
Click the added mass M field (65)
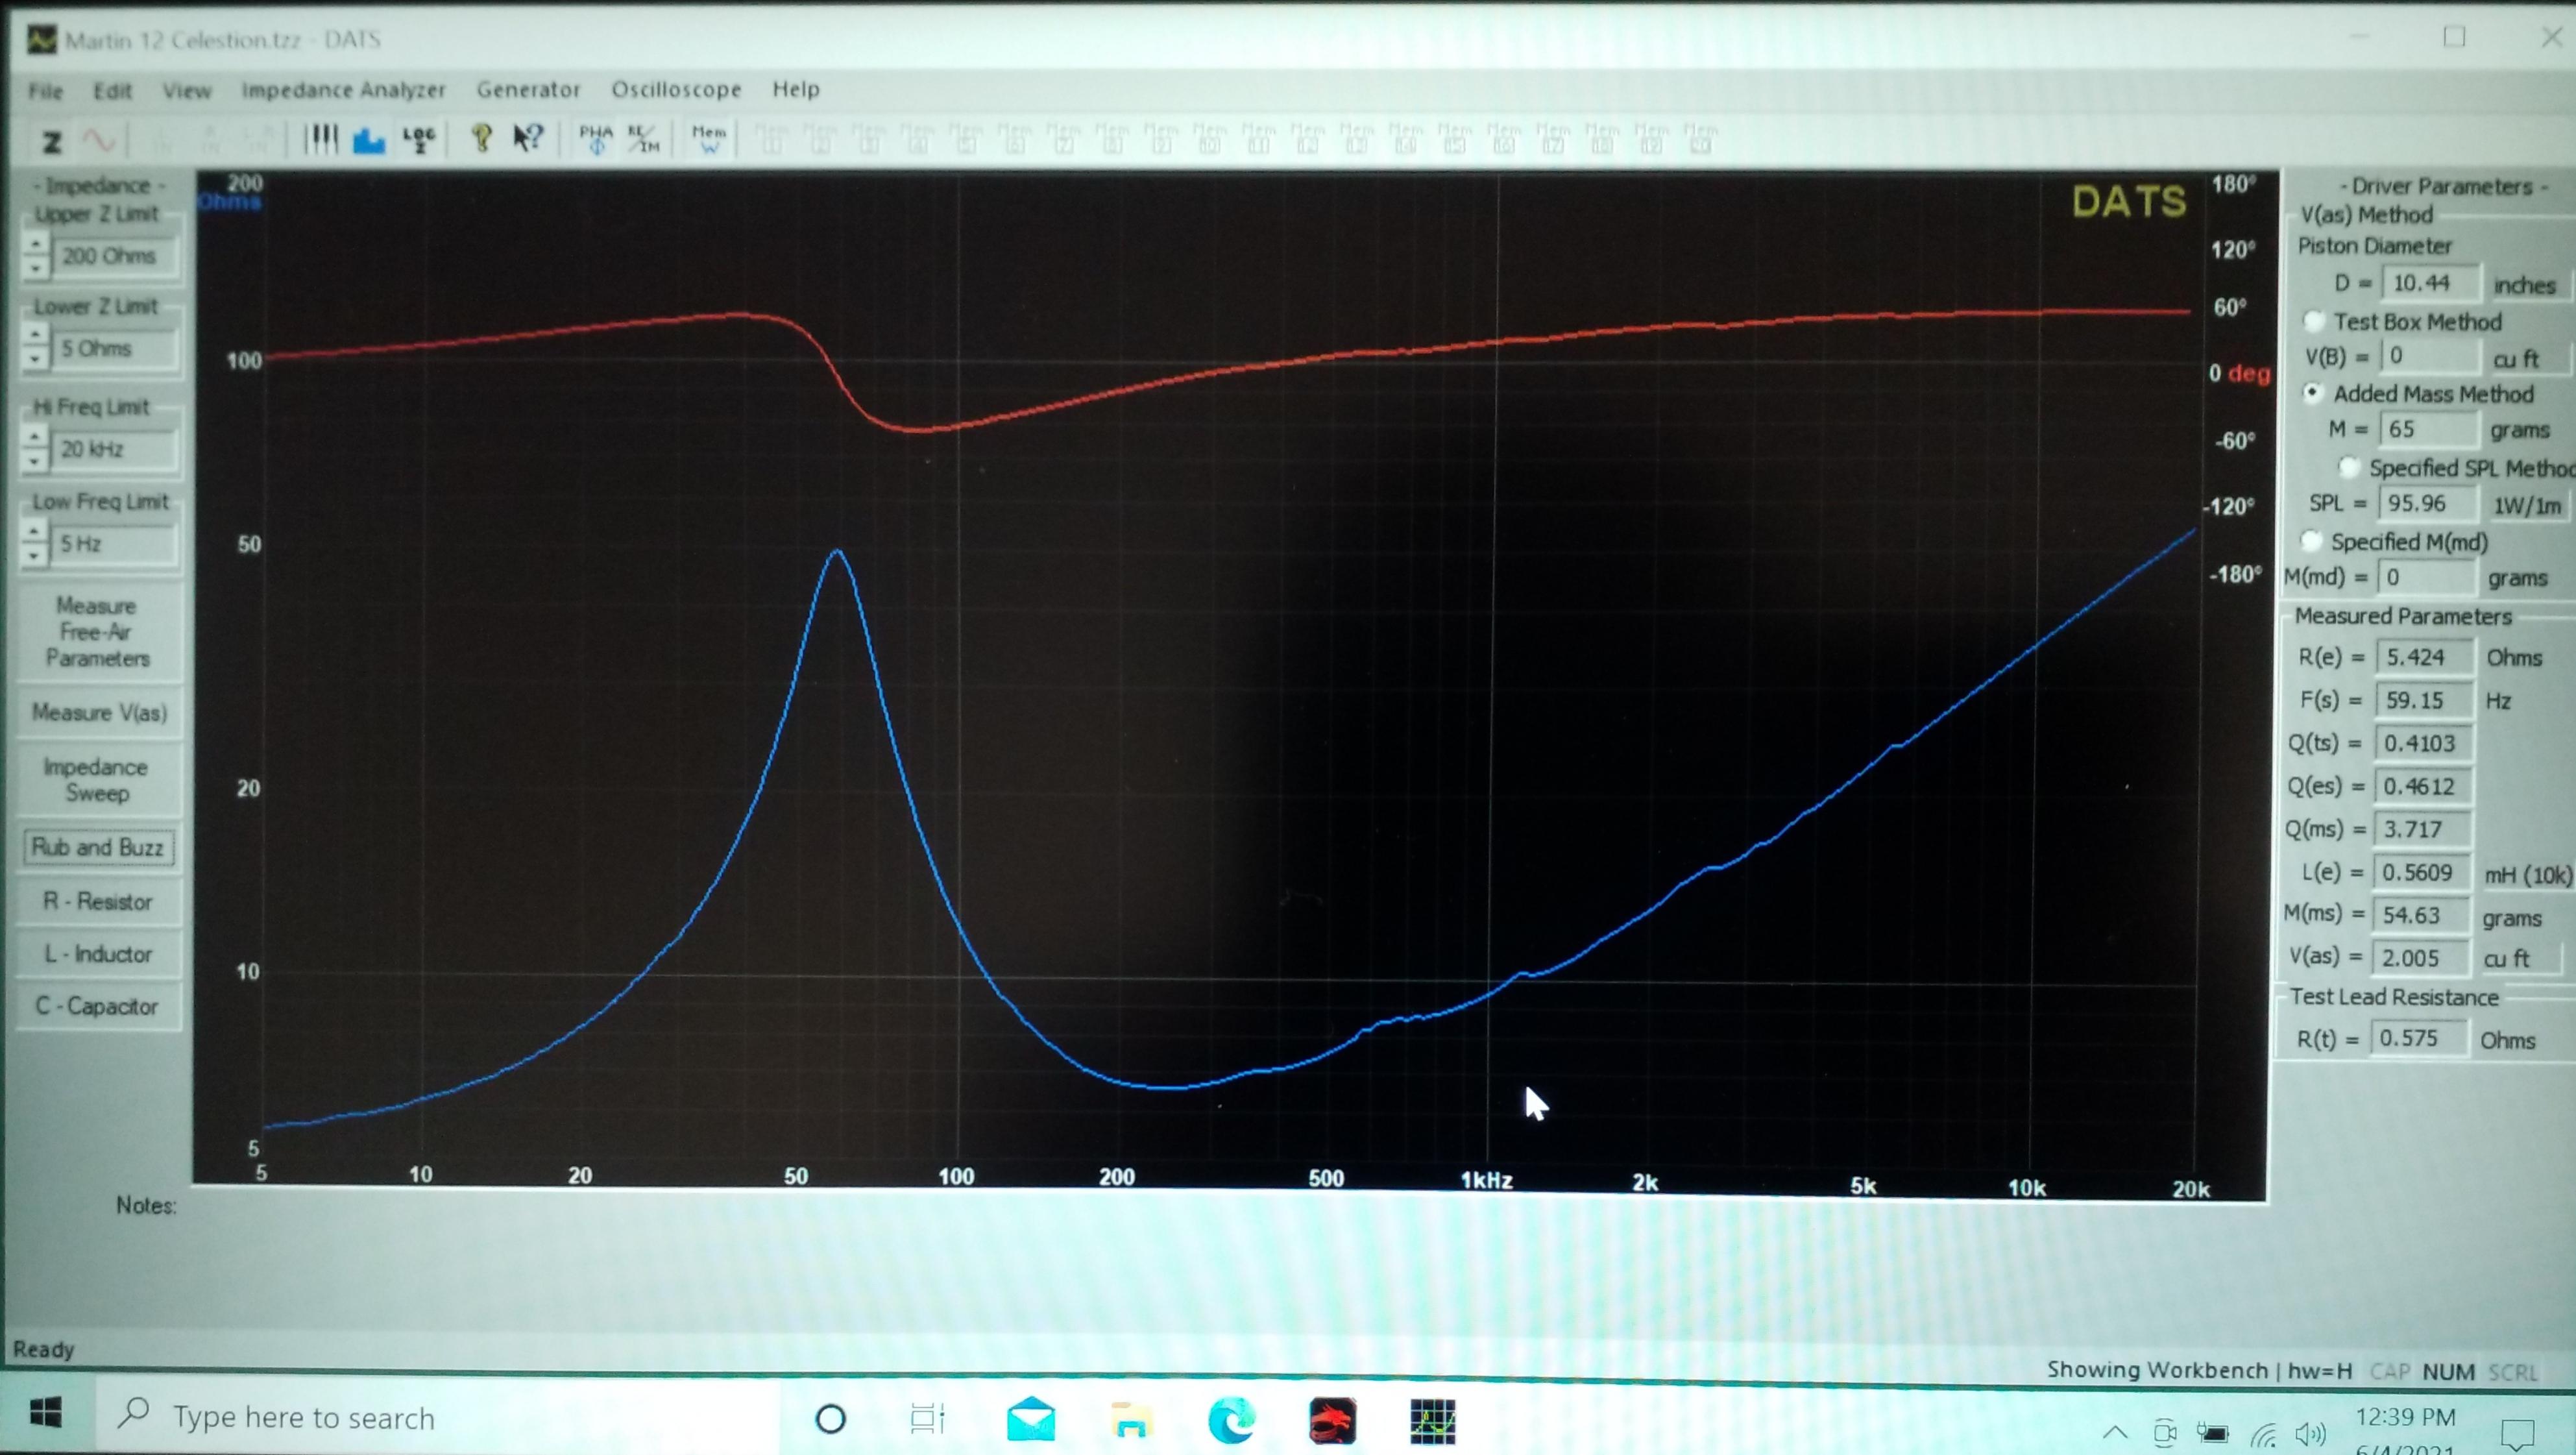tap(2428, 429)
